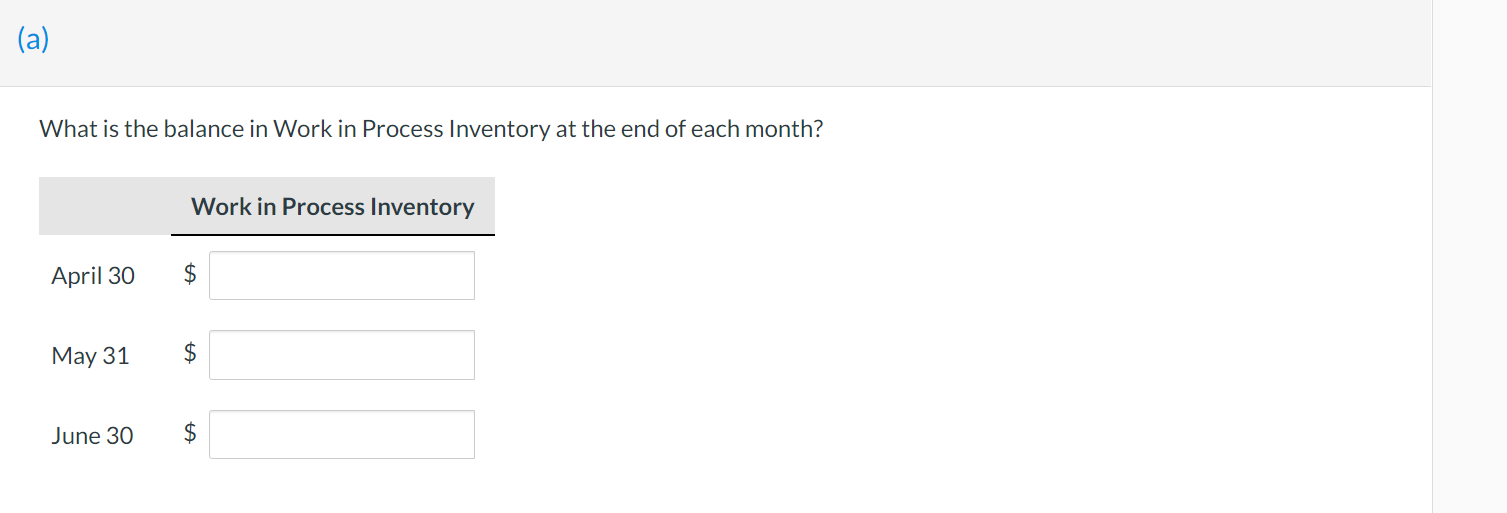Image resolution: width=1507 pixels, height=513 pixels.
Task: Click the gray panel at right edge
Action: pos(1469,256)
